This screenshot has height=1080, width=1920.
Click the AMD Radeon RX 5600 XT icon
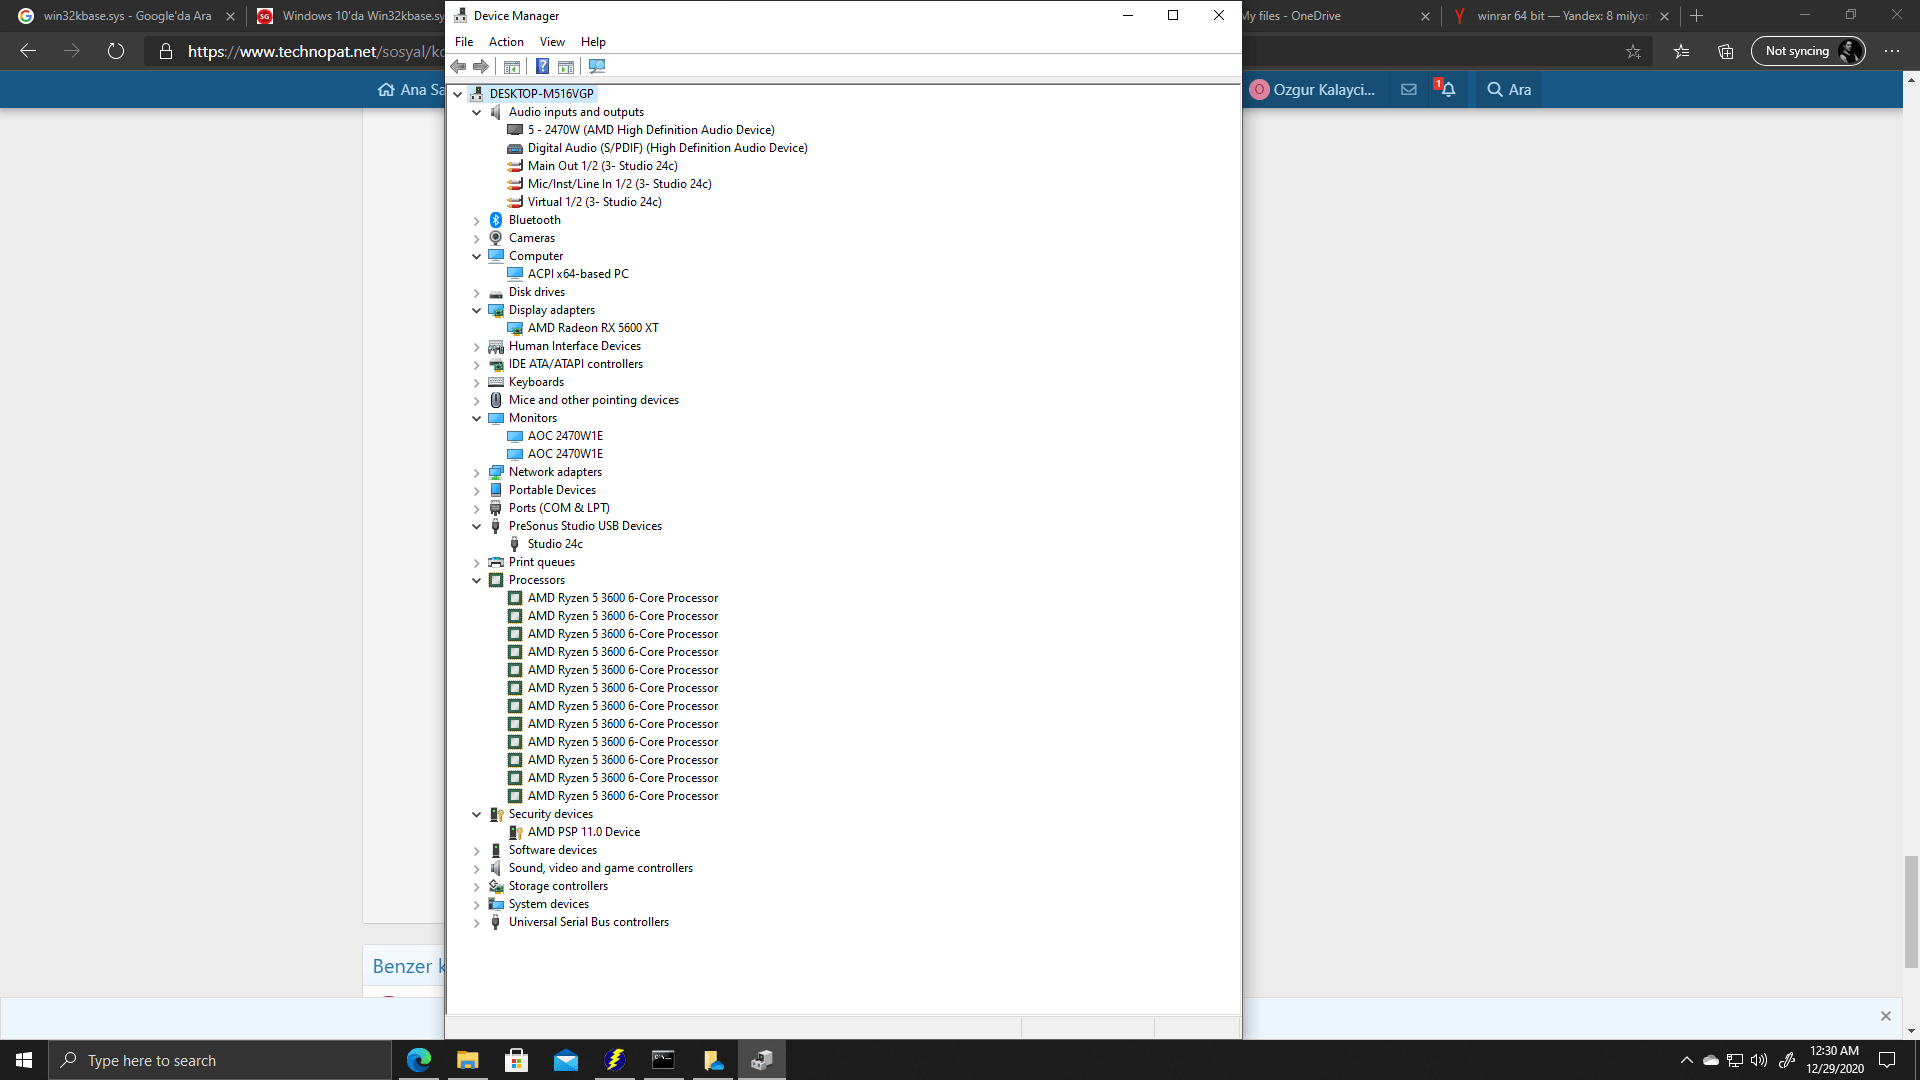515,328
